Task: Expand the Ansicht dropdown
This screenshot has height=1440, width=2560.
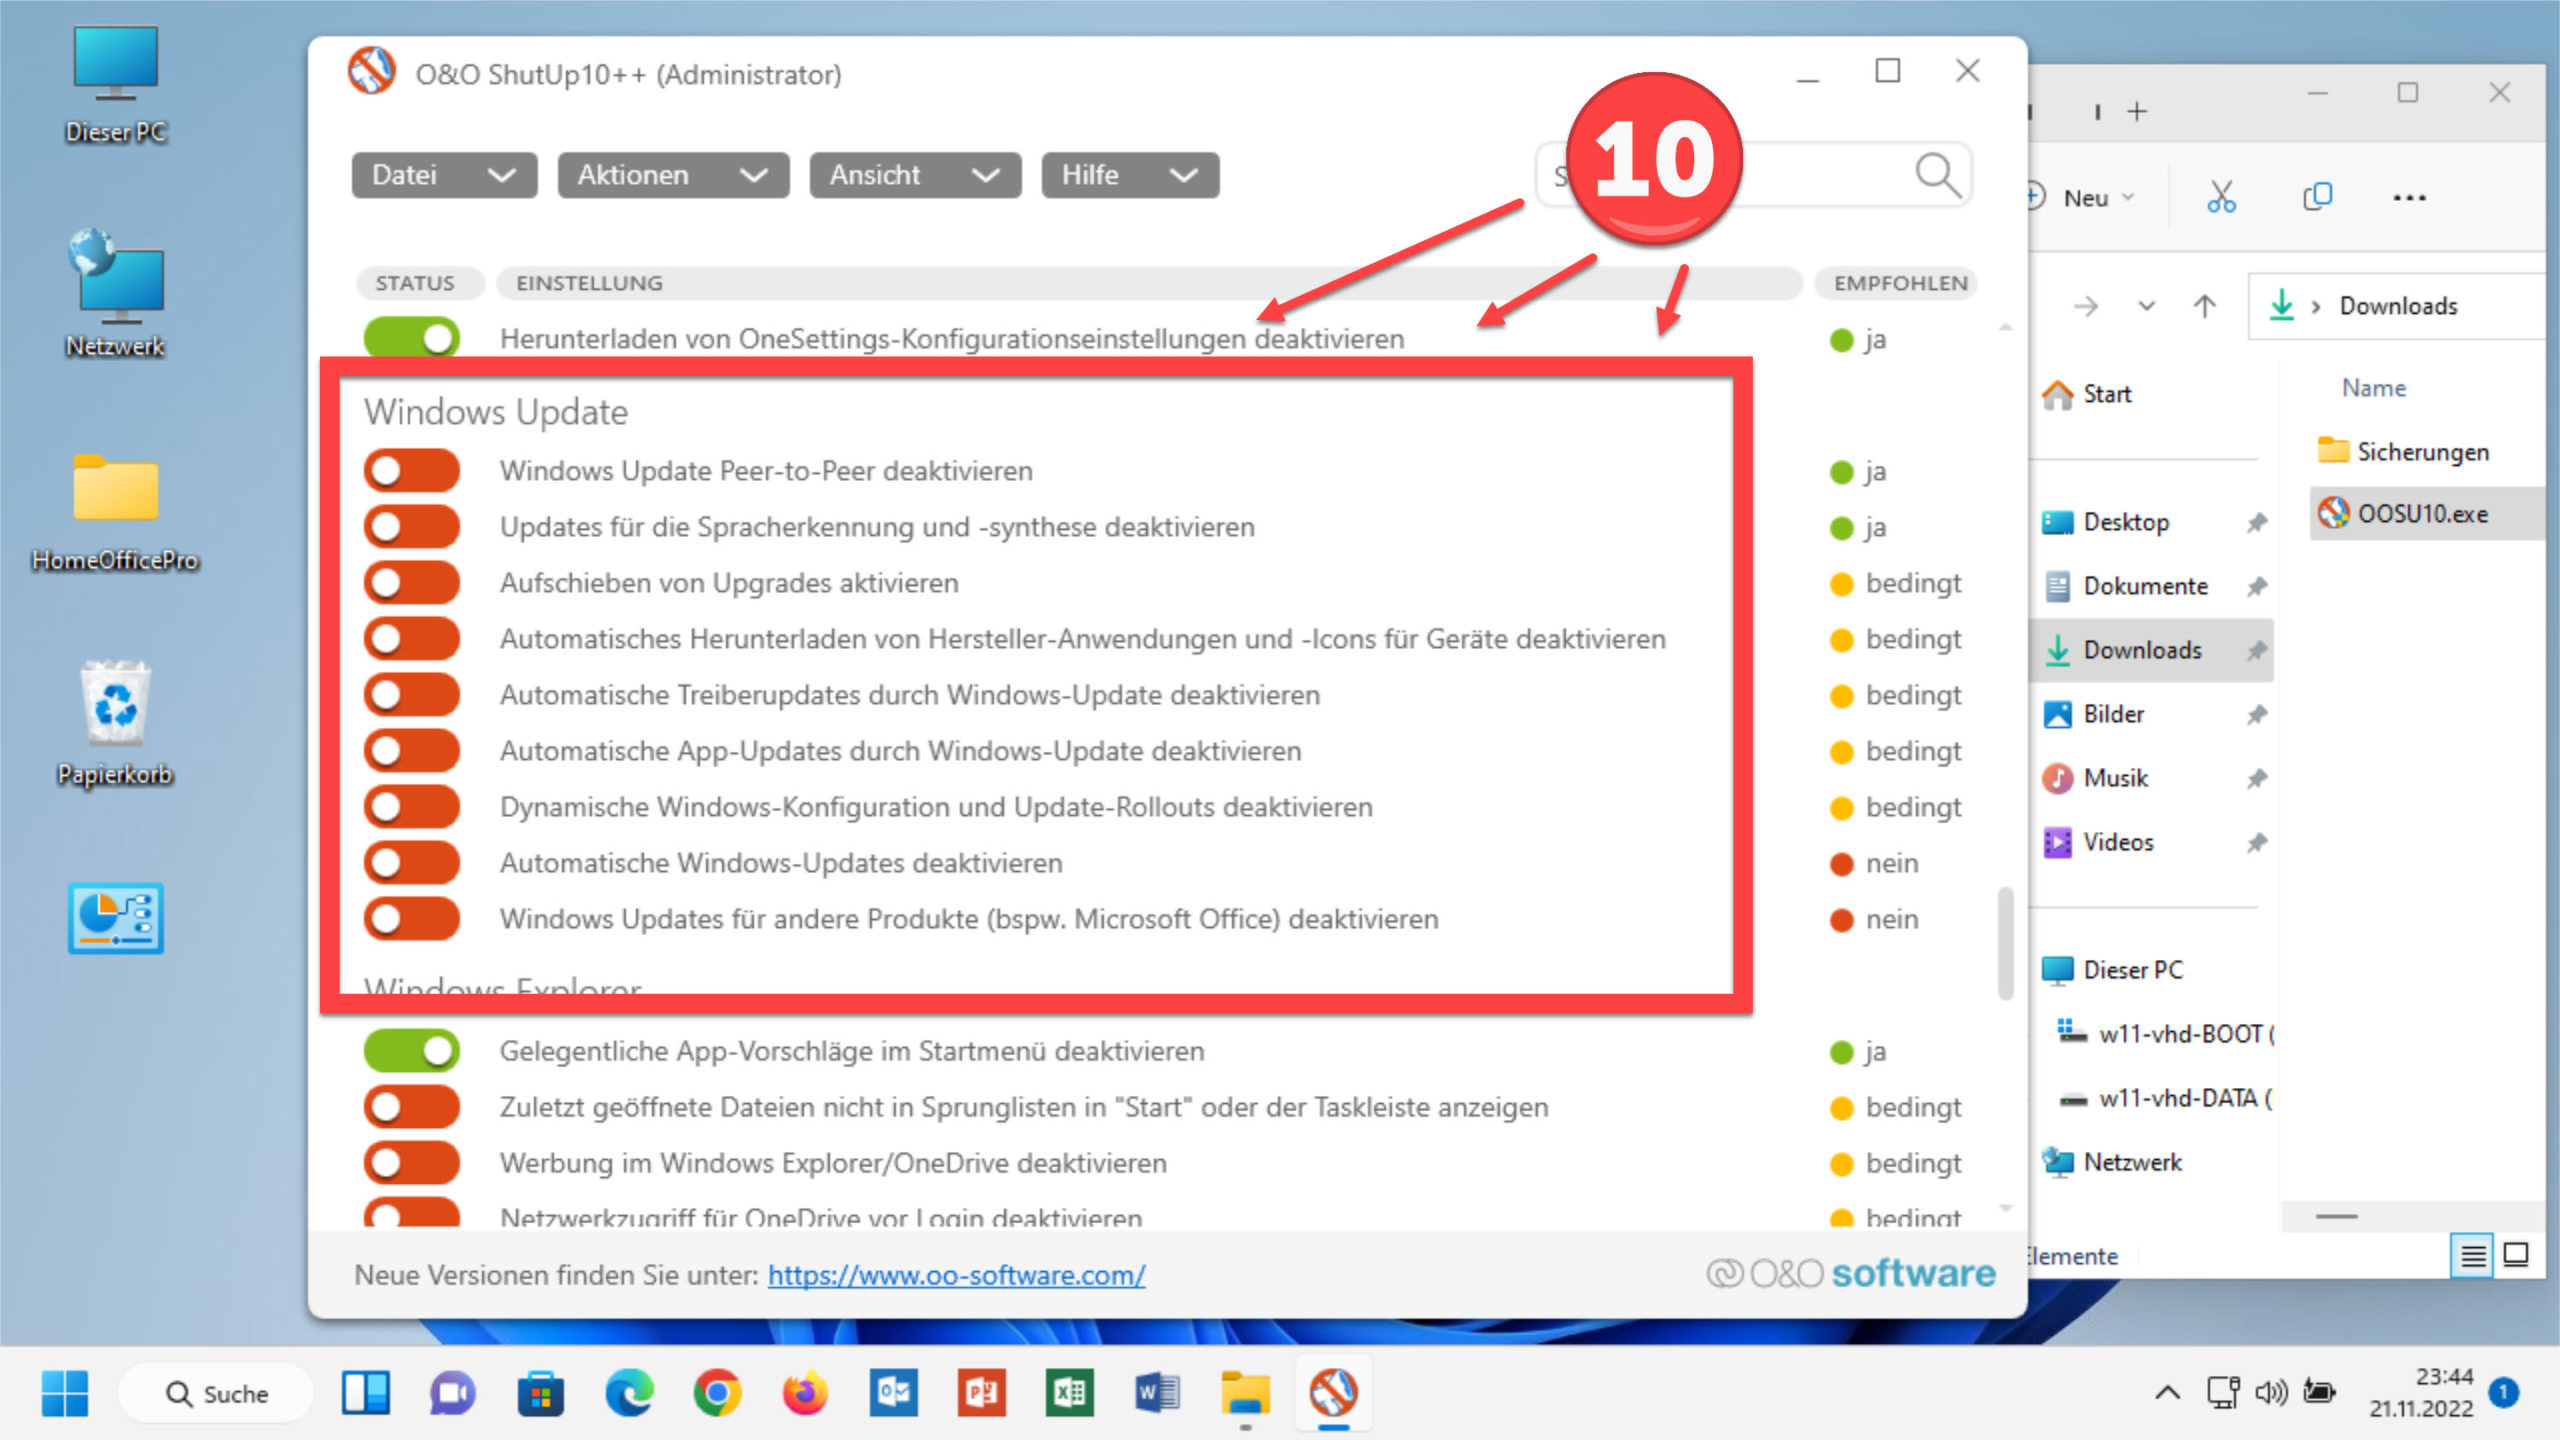Action: click(913, 175)
